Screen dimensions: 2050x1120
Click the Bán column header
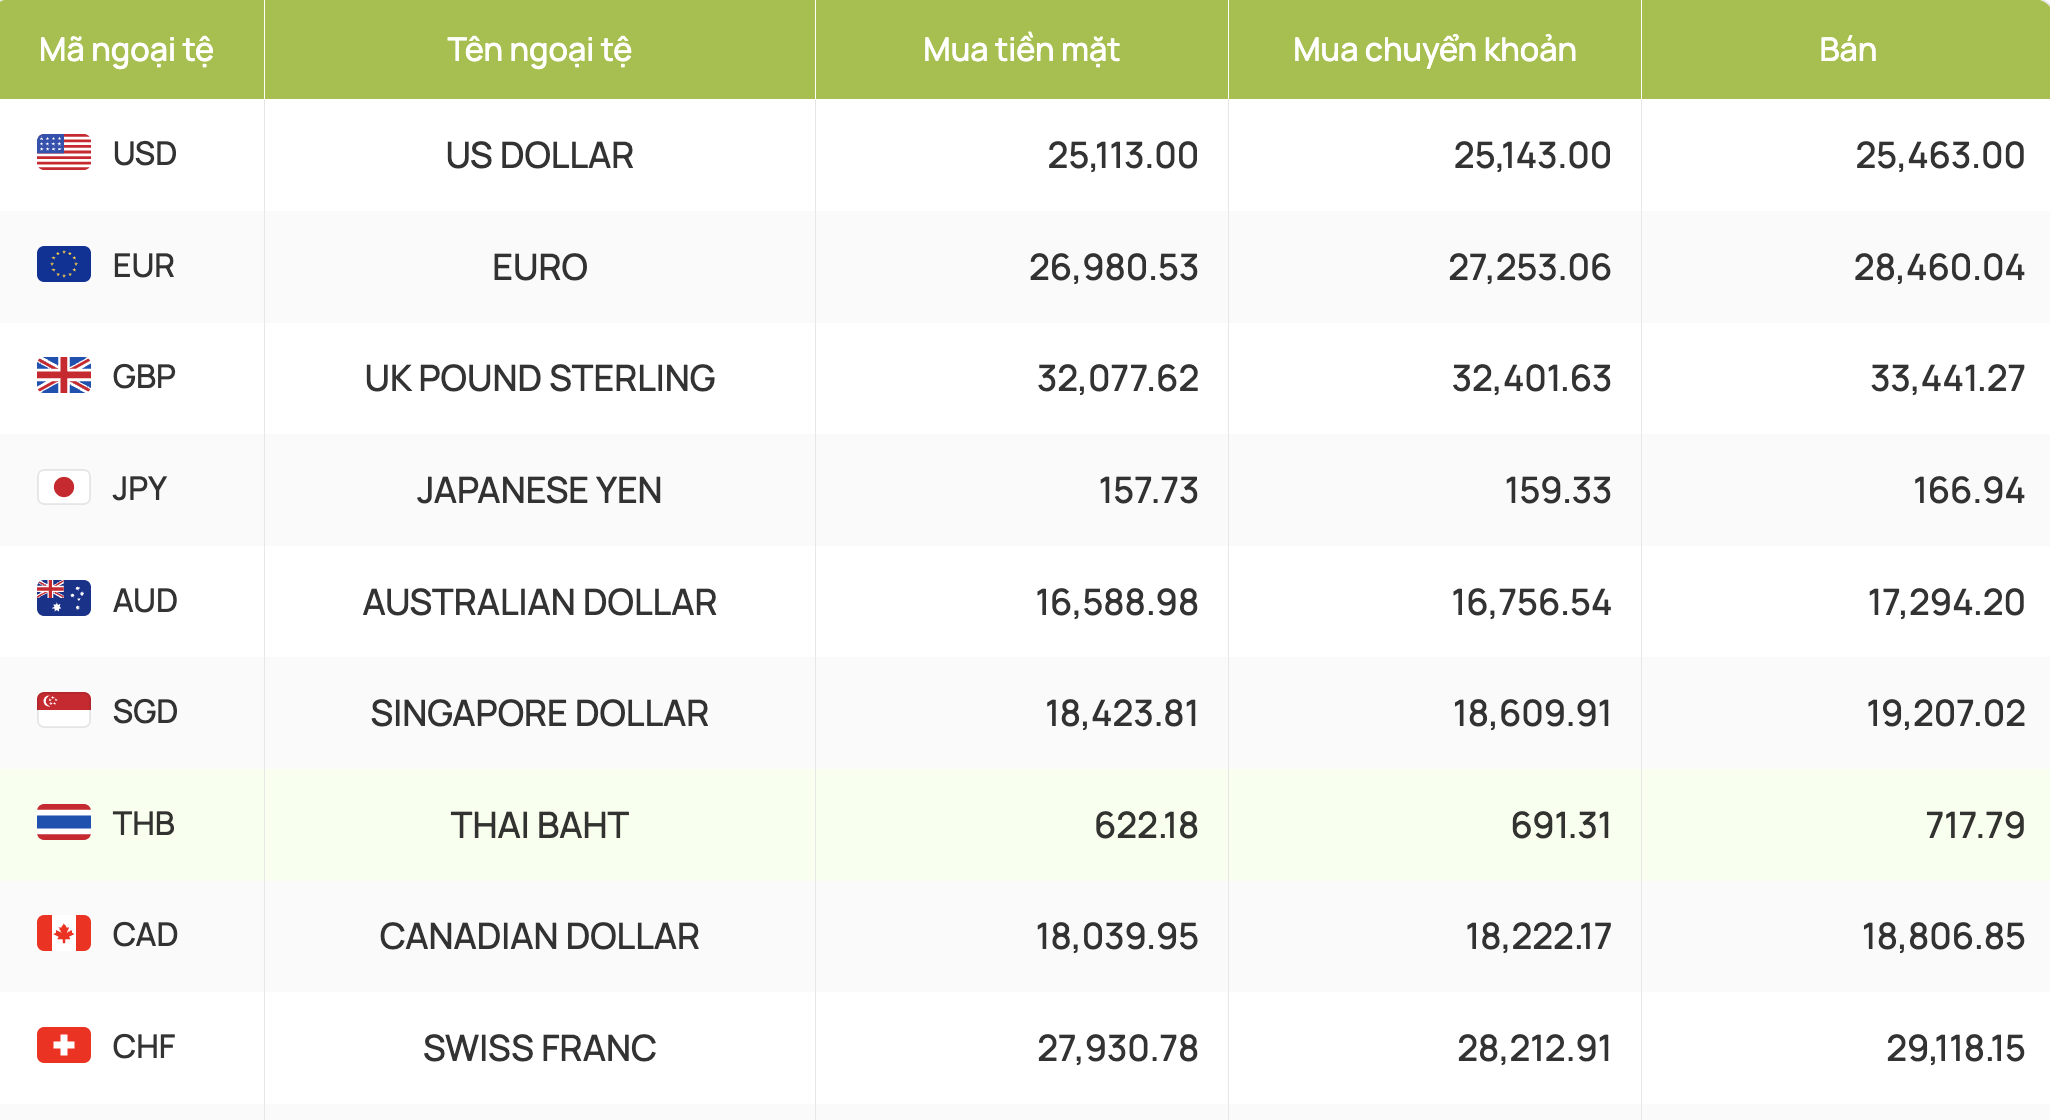coord(1847,50)
